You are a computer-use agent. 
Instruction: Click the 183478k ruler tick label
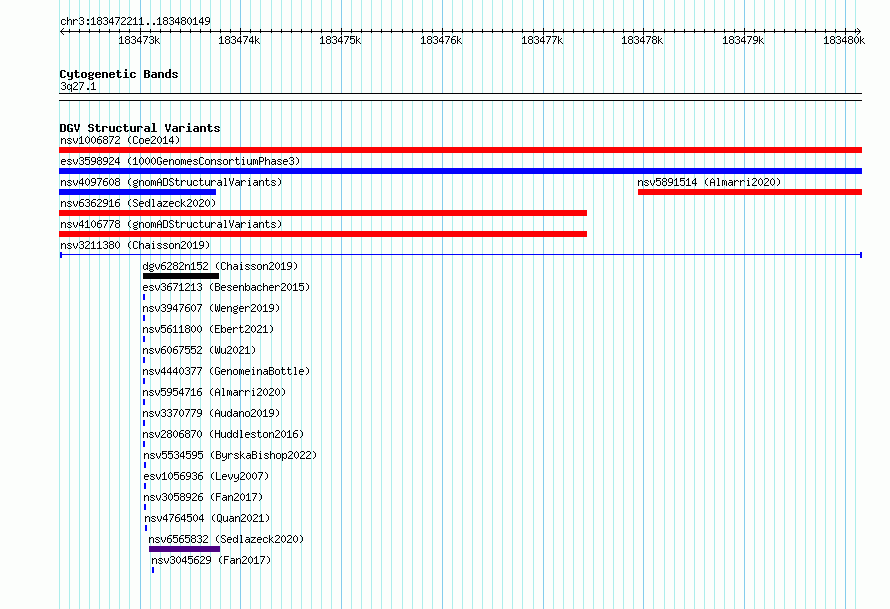tap(642, 40)
